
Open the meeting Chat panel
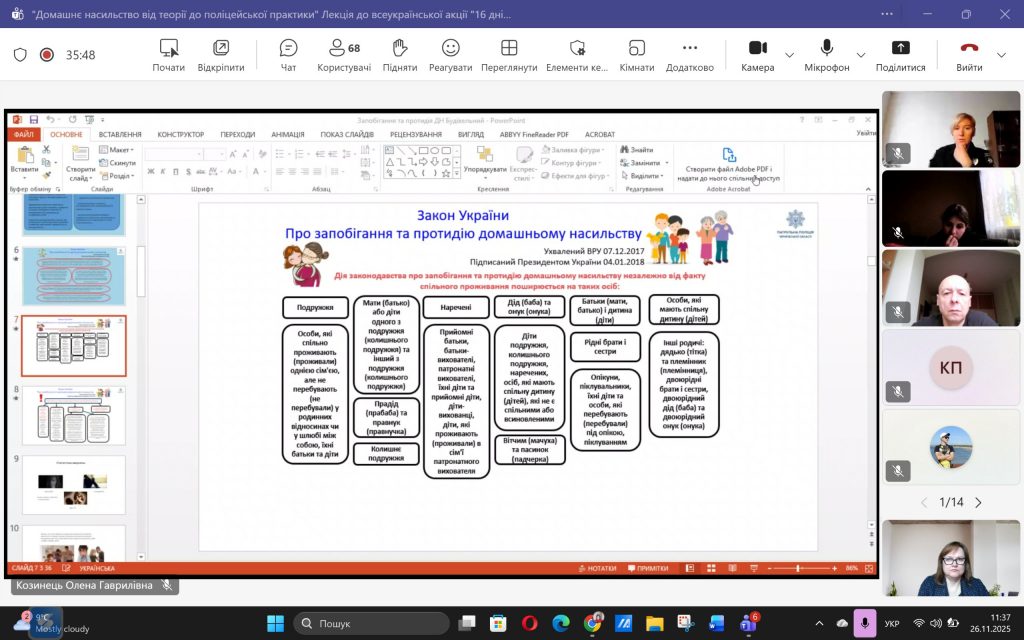point(288,55)
